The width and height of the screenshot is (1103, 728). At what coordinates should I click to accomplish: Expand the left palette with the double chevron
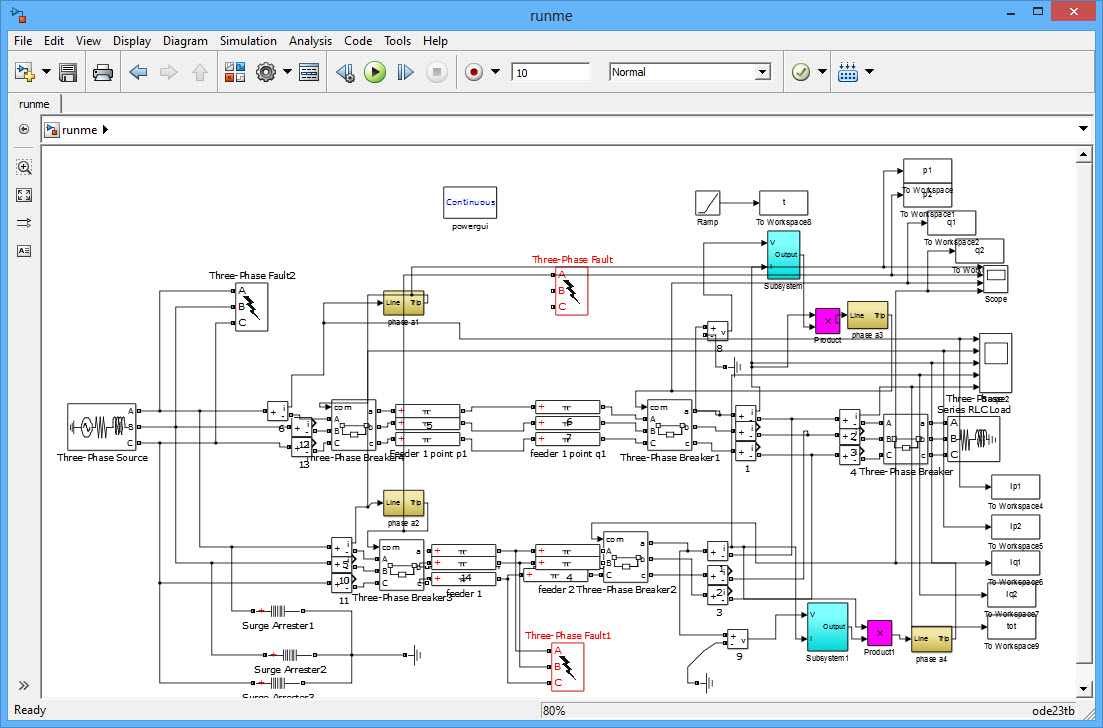coord(24,686)
